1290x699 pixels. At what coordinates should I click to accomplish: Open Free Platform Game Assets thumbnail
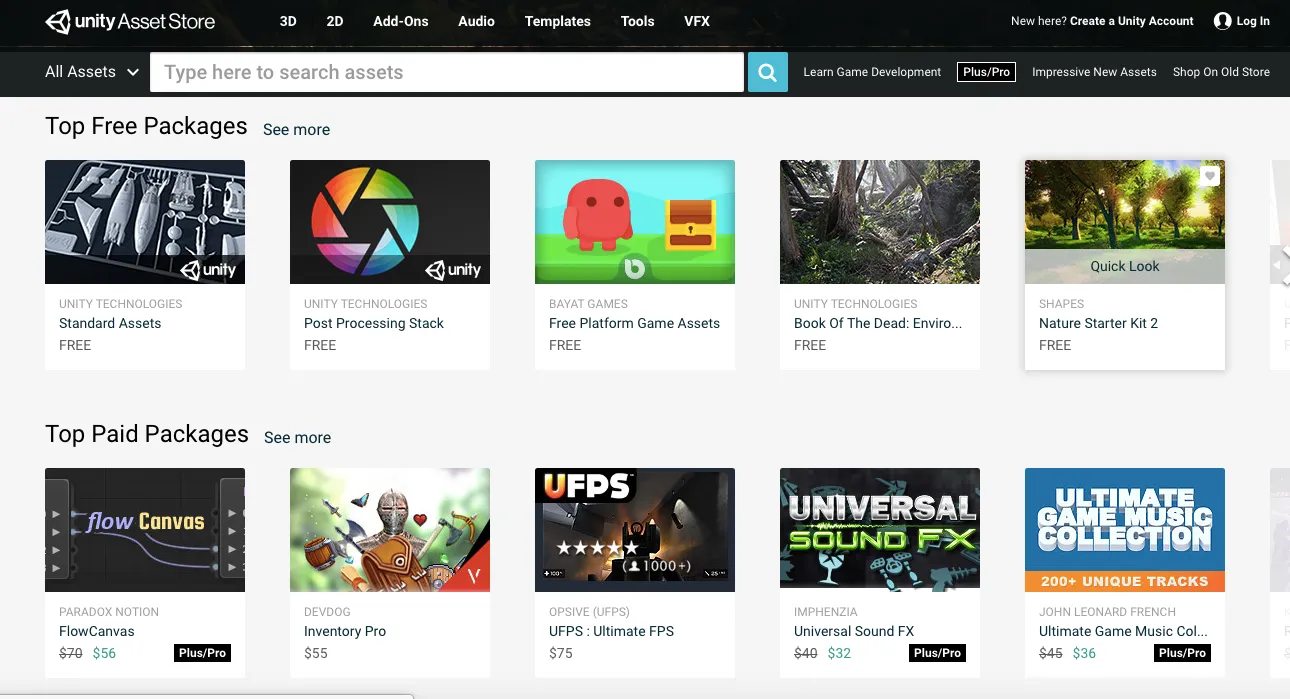tap(635, 222)
